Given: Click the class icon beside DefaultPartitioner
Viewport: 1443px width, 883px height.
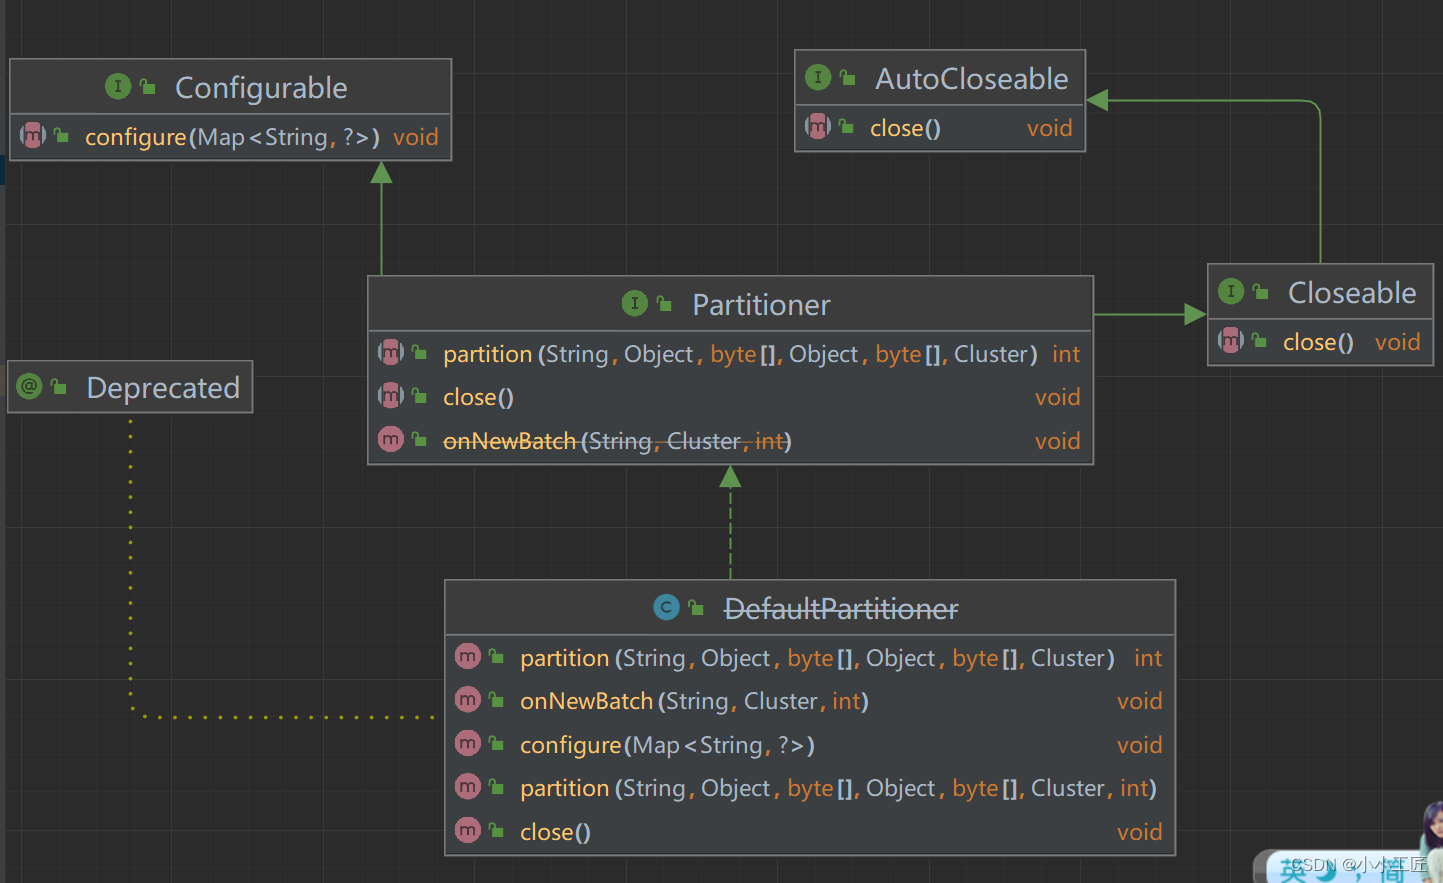Looking at the screenshot, I should pos(666,608).
